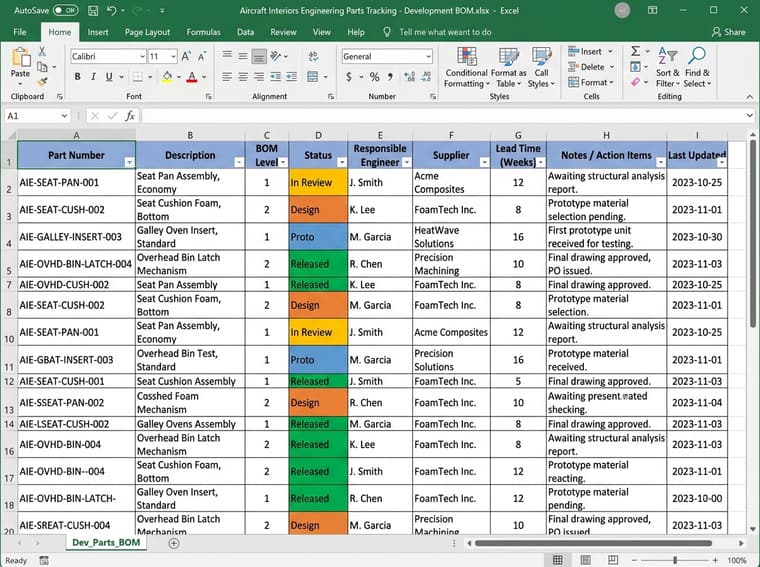Open the File menu
This screenshot has width=760, height=567.
click(x=20, y=32)
